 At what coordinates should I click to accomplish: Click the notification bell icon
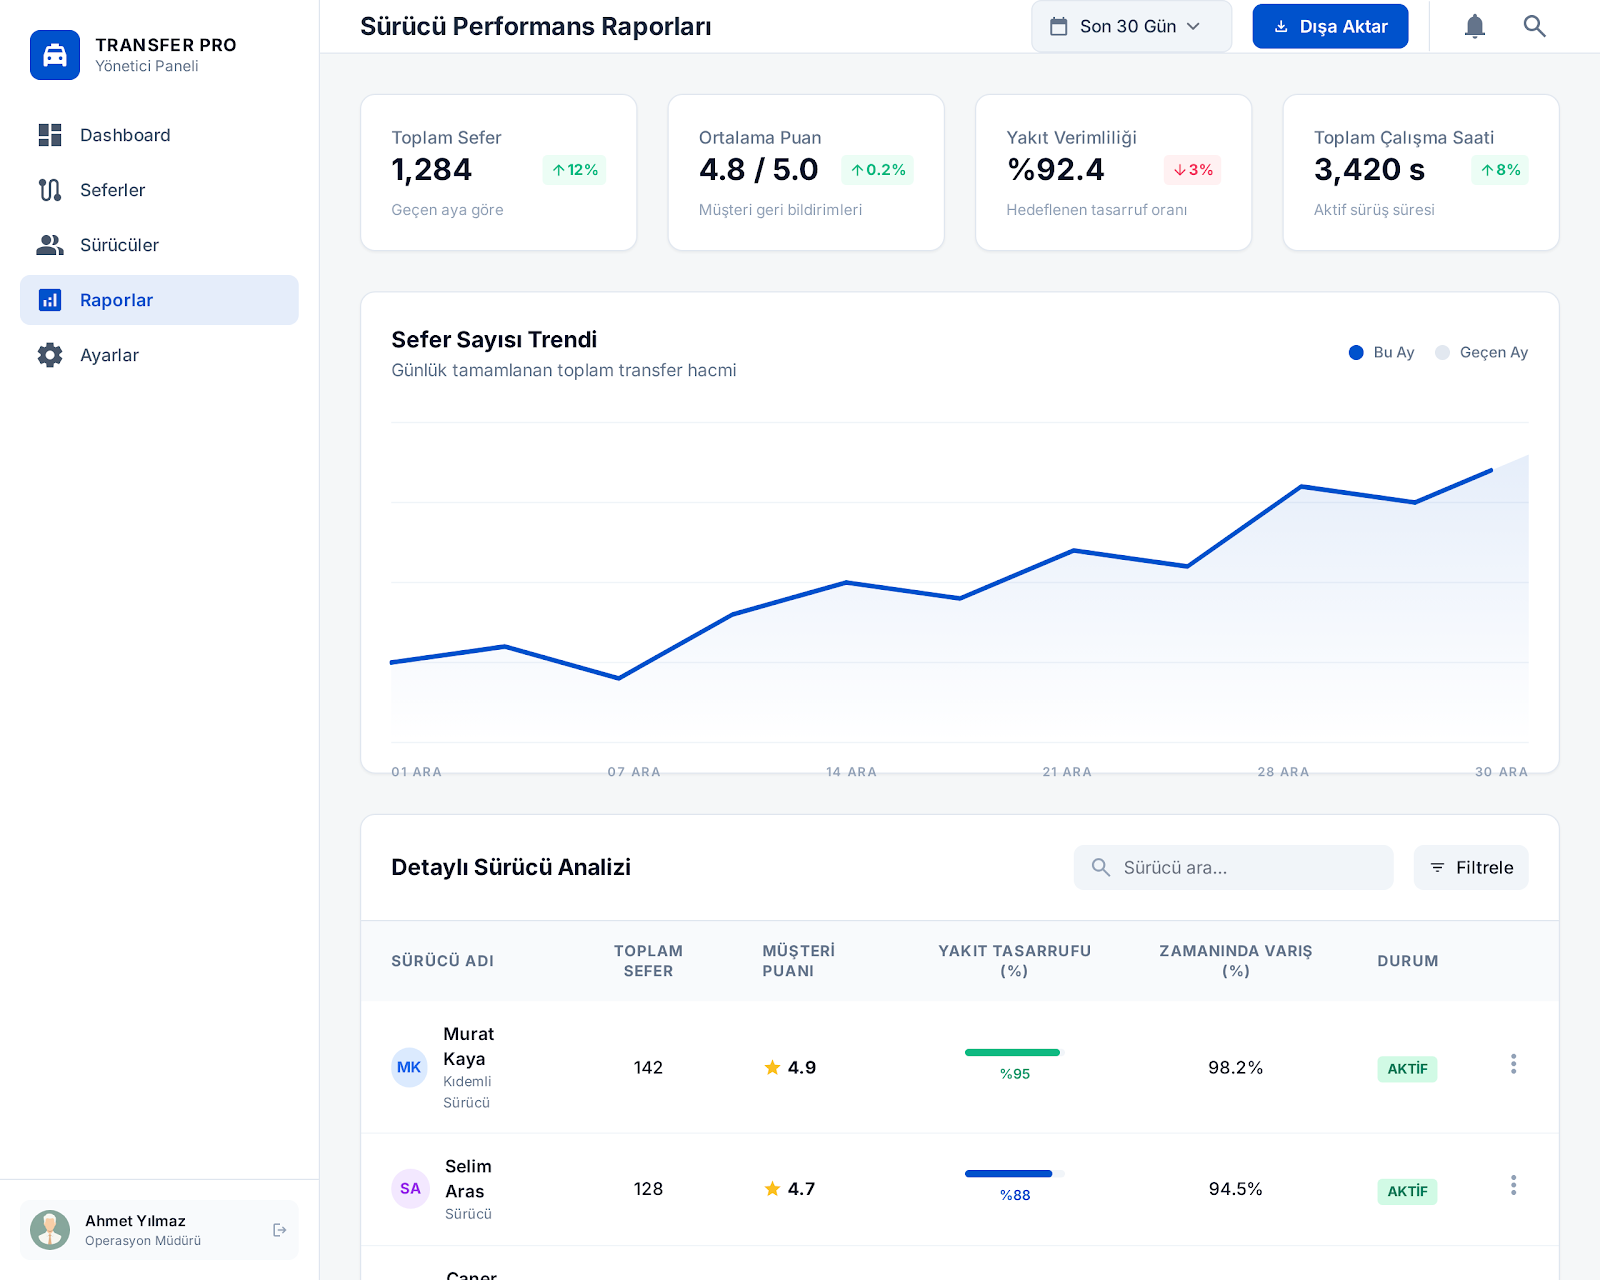1474,27
